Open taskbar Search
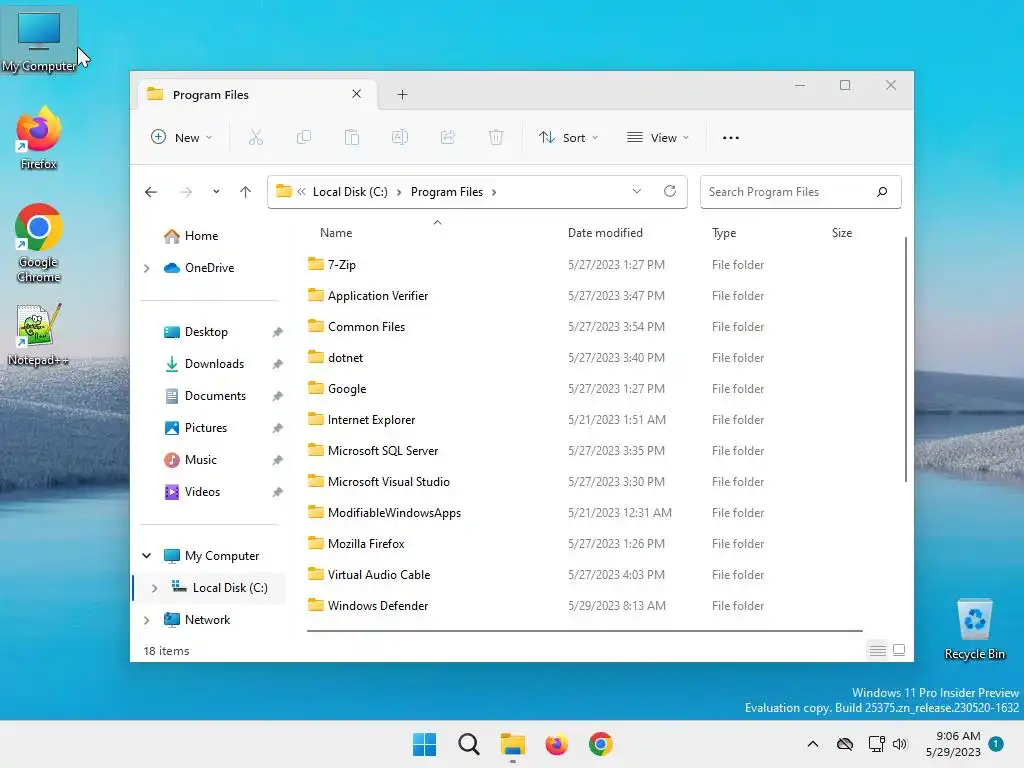 click(x=469, y=744)
